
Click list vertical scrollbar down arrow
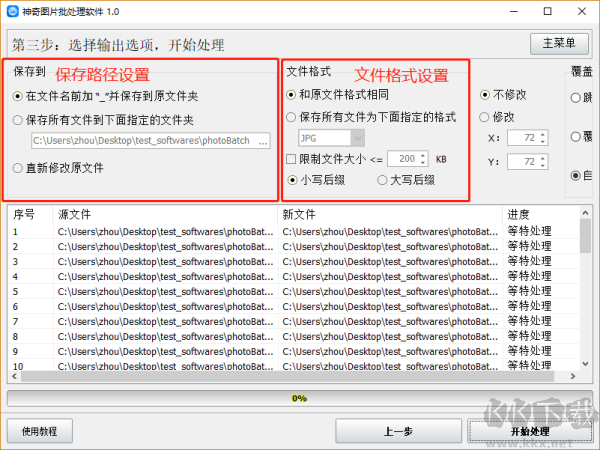(585, 364)
